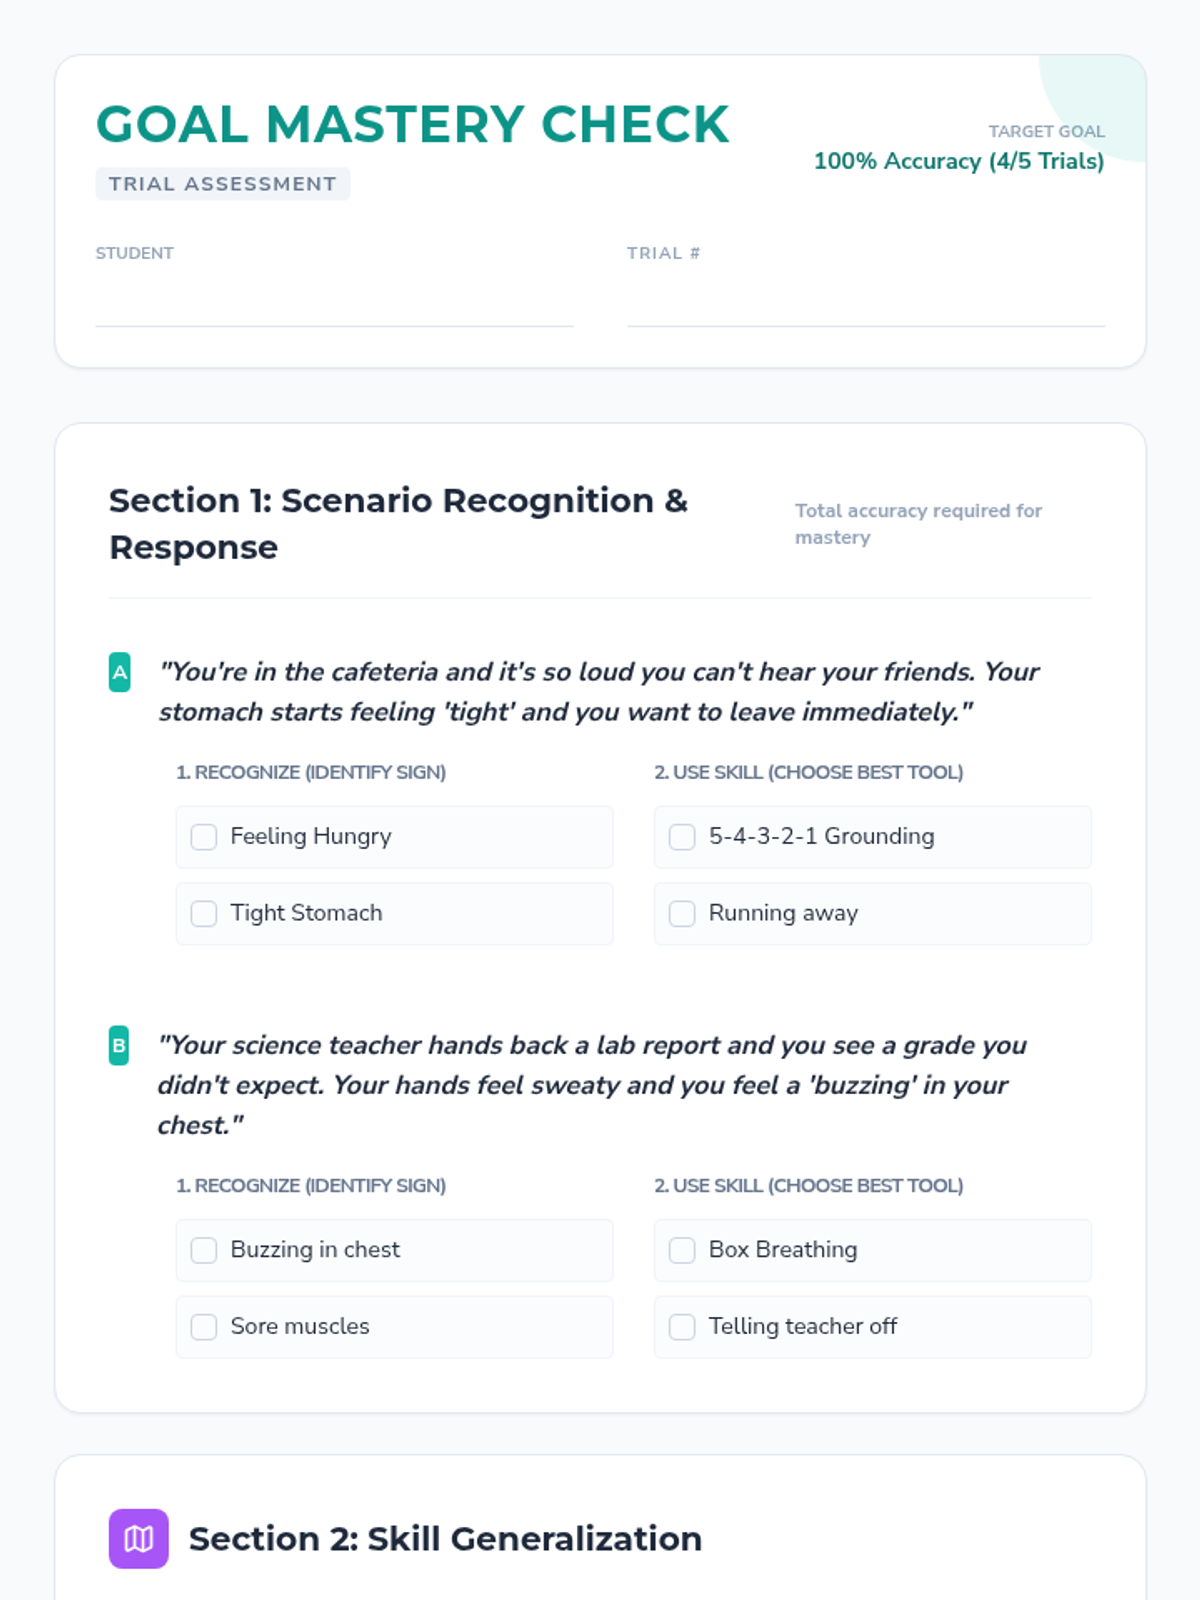The image size is (1200, 1600).
Task: Tick the Sore muscles checkbox
Action: 204,1326
